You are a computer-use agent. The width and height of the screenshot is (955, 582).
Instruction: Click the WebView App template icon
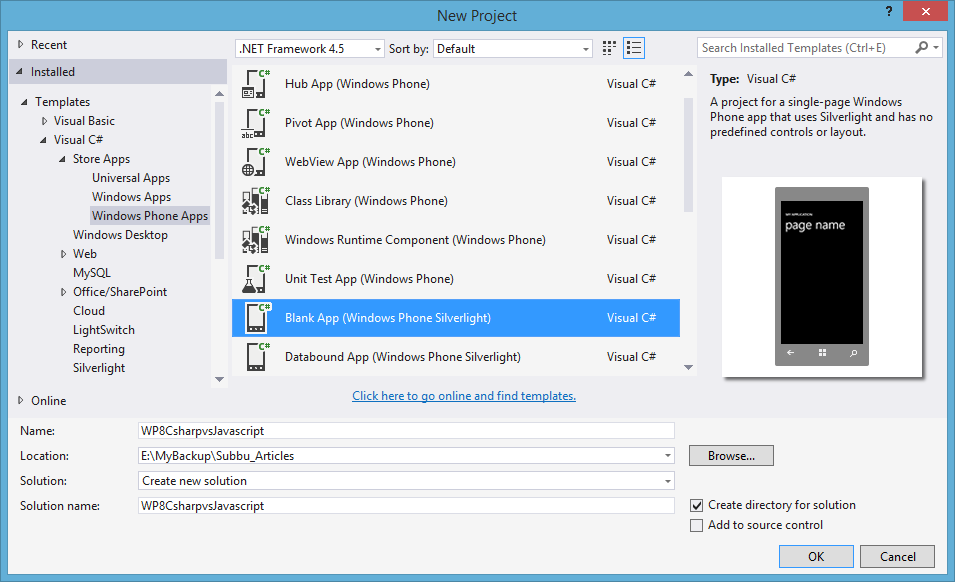255,161
